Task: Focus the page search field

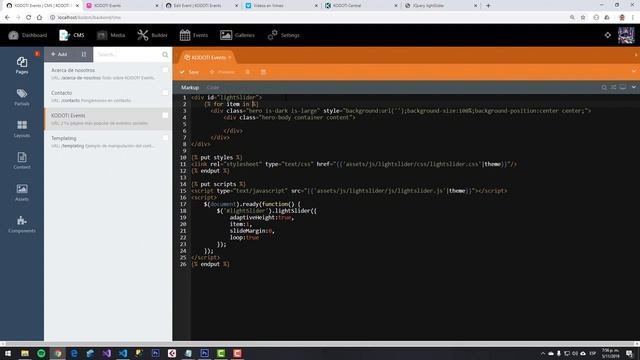Action: point(128,54)
